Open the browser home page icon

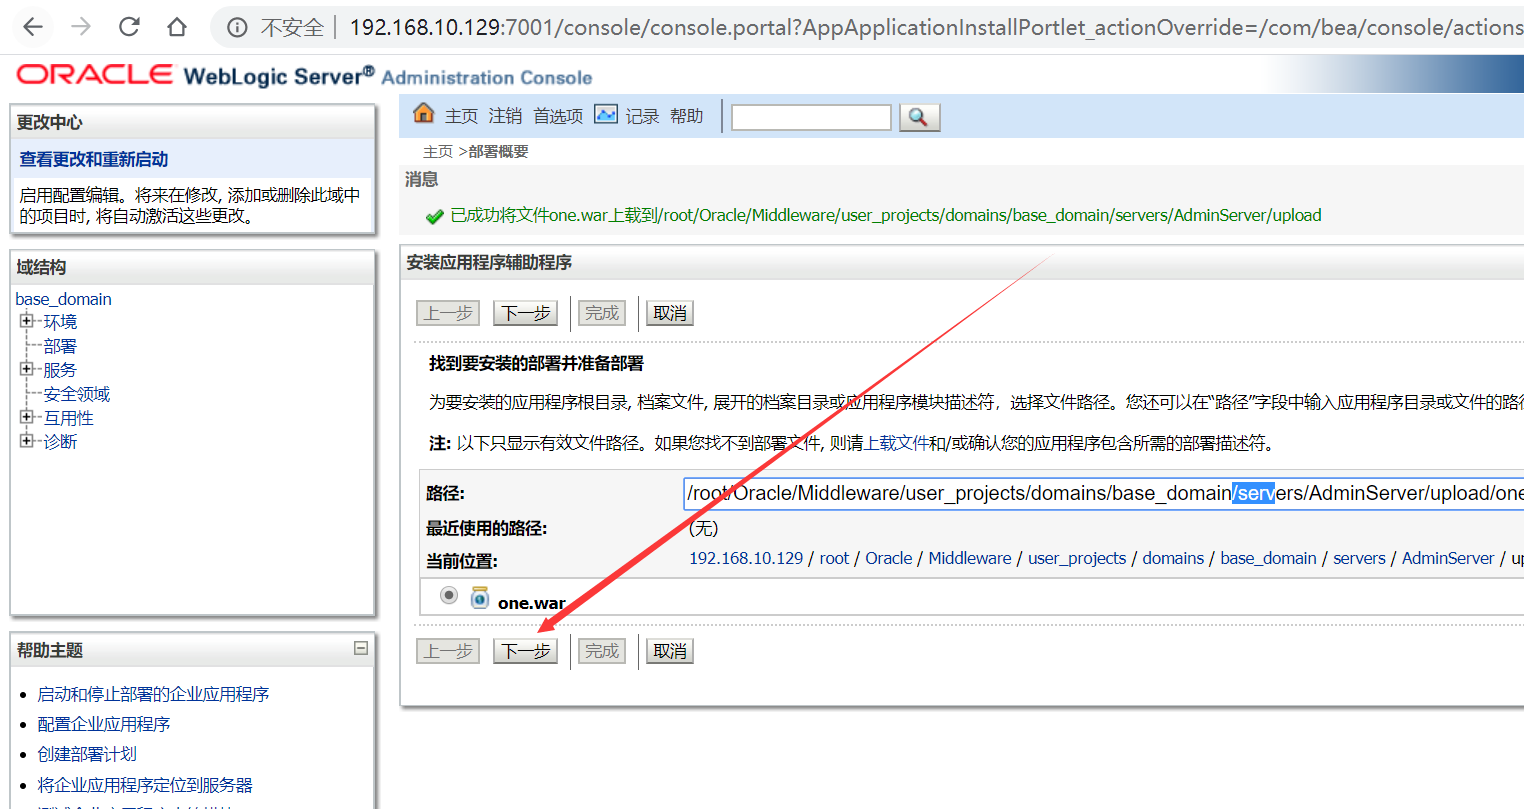click(177, 27)
